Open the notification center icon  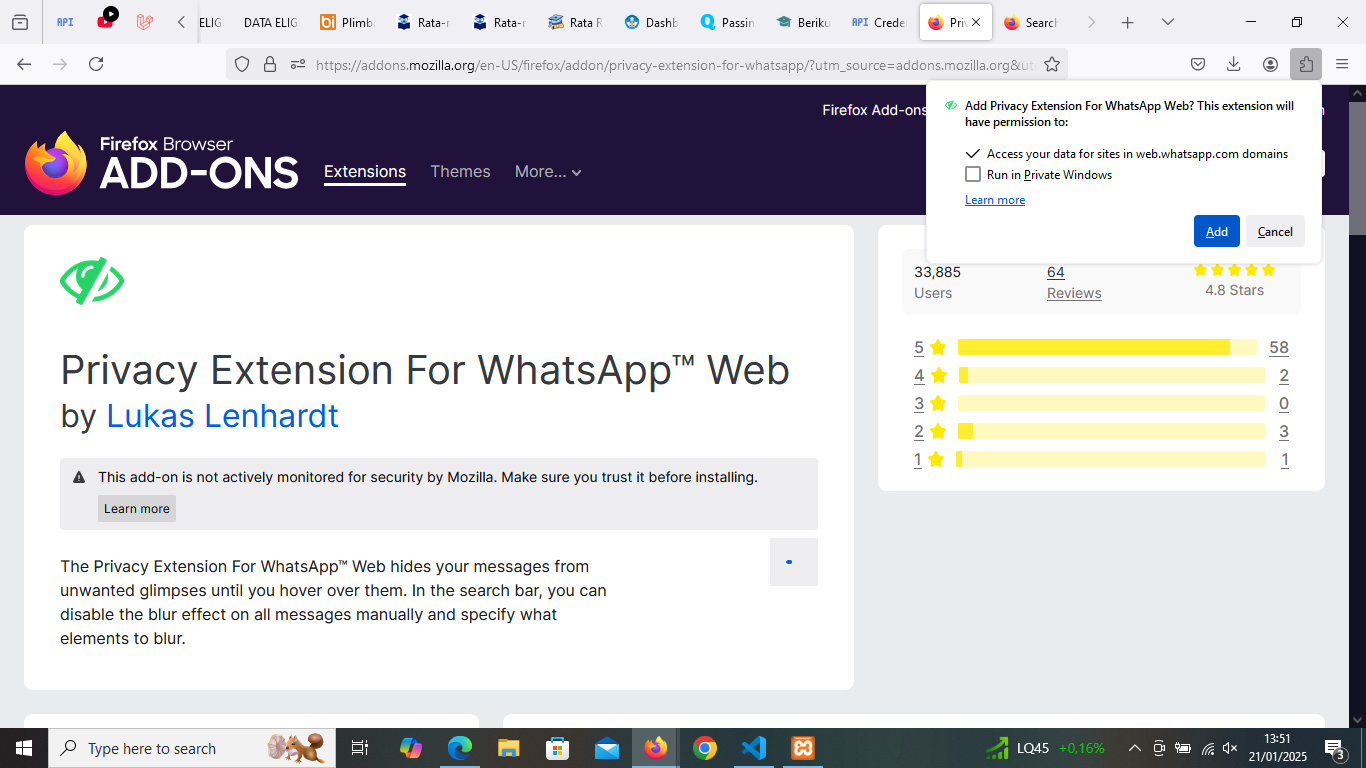pos(1335,748)
